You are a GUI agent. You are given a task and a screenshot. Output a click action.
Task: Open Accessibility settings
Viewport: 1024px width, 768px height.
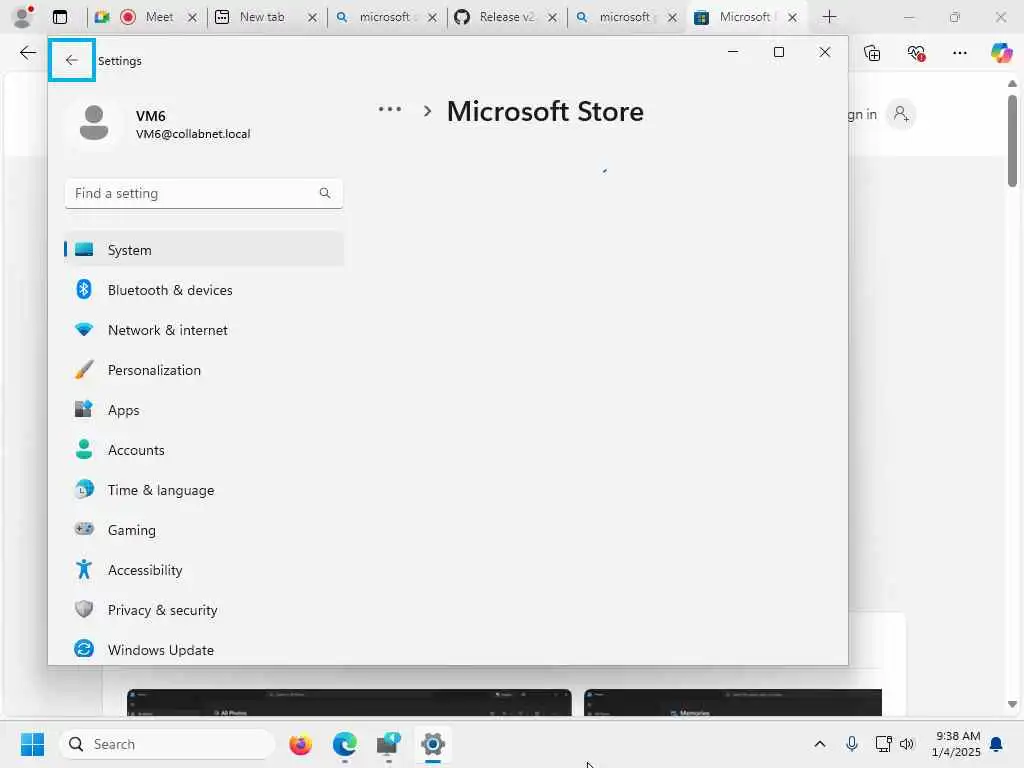coord(204,570)
